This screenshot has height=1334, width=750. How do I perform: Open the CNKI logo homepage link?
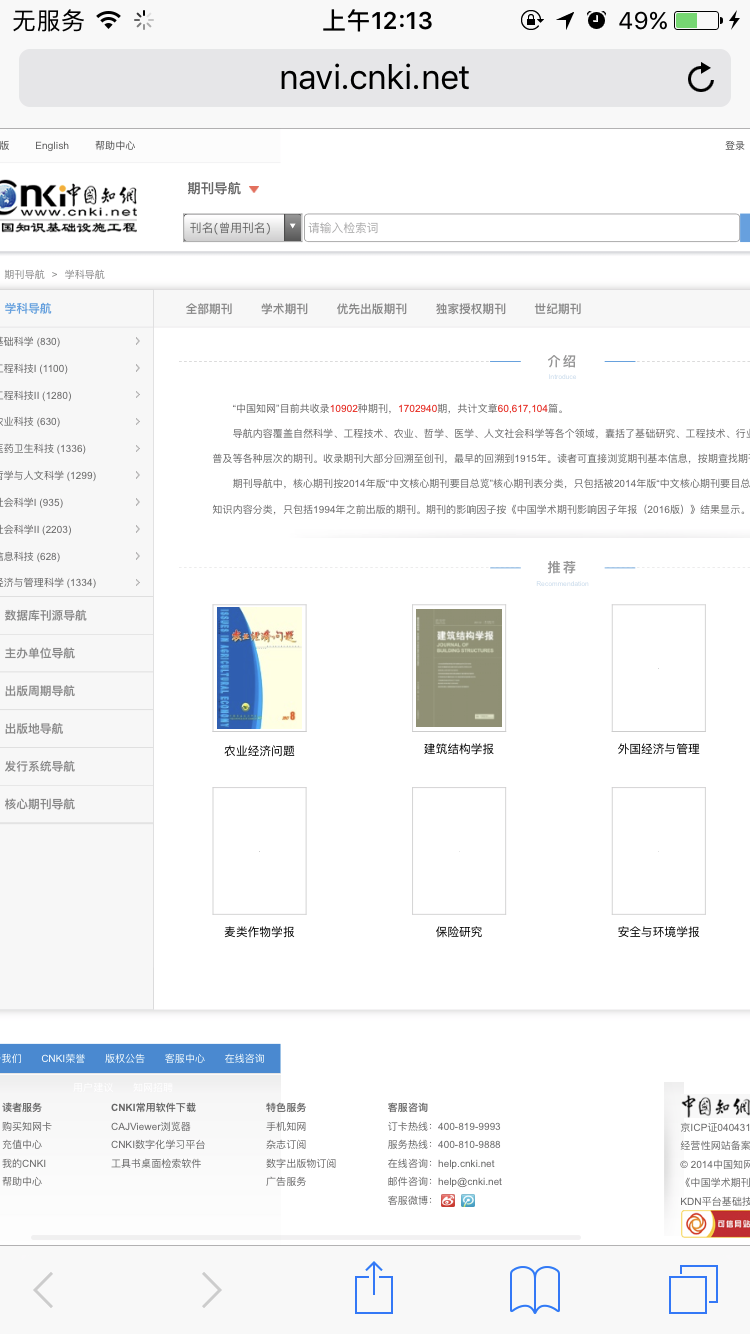69,207
